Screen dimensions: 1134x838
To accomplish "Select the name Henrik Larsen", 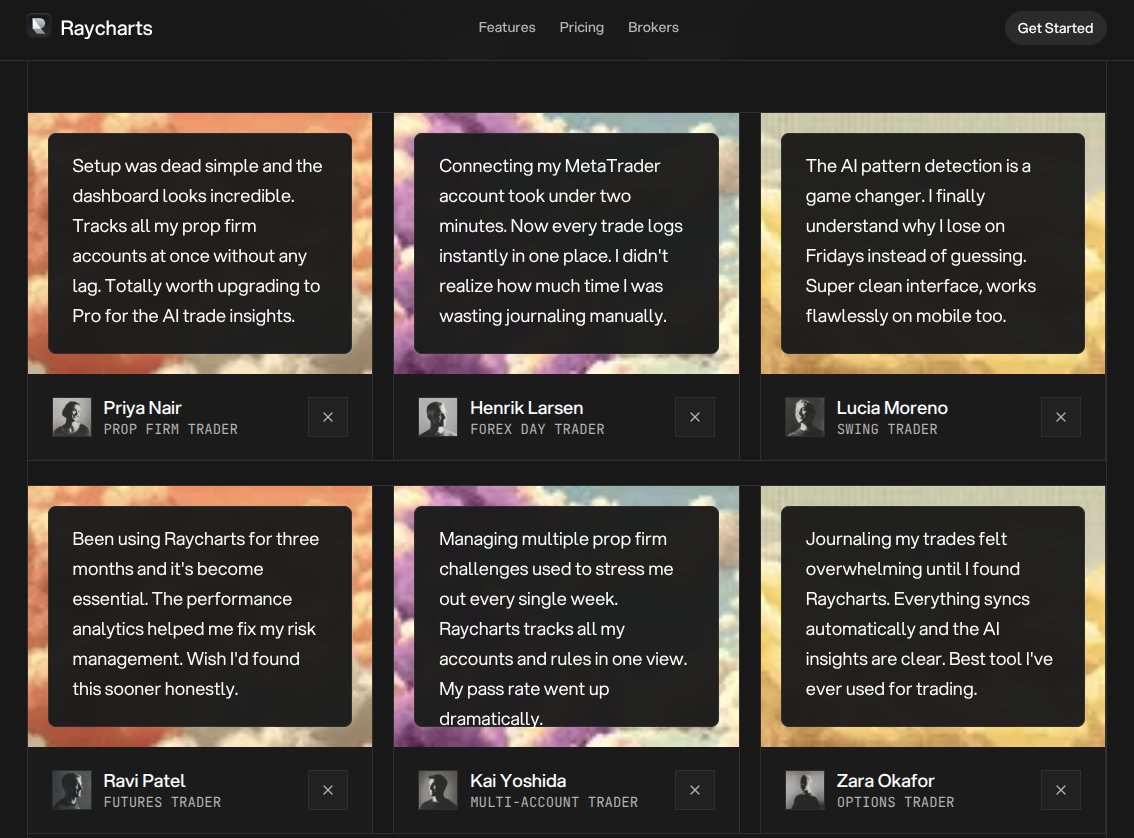I will click(526, 408).
